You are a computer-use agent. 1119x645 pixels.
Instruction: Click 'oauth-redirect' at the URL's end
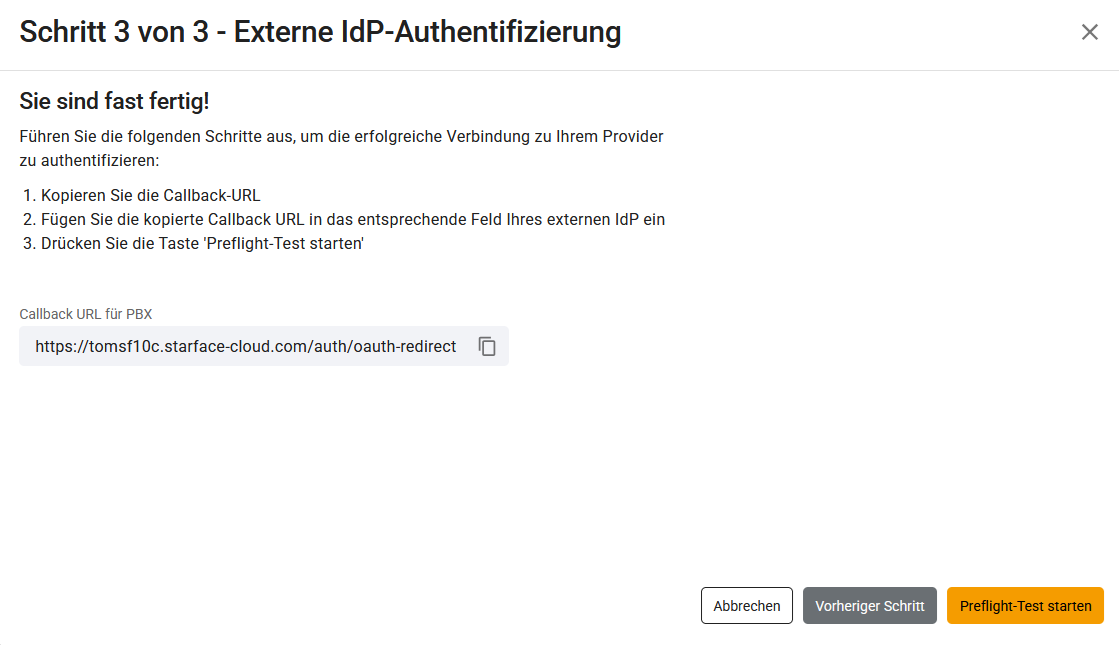click(404, 347)
